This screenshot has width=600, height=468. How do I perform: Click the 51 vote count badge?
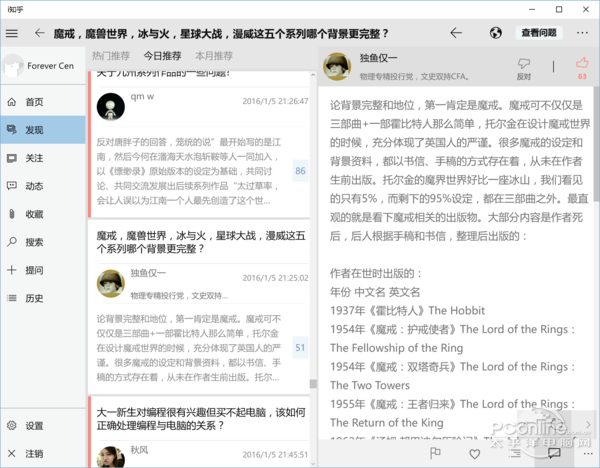click(300, 347)
